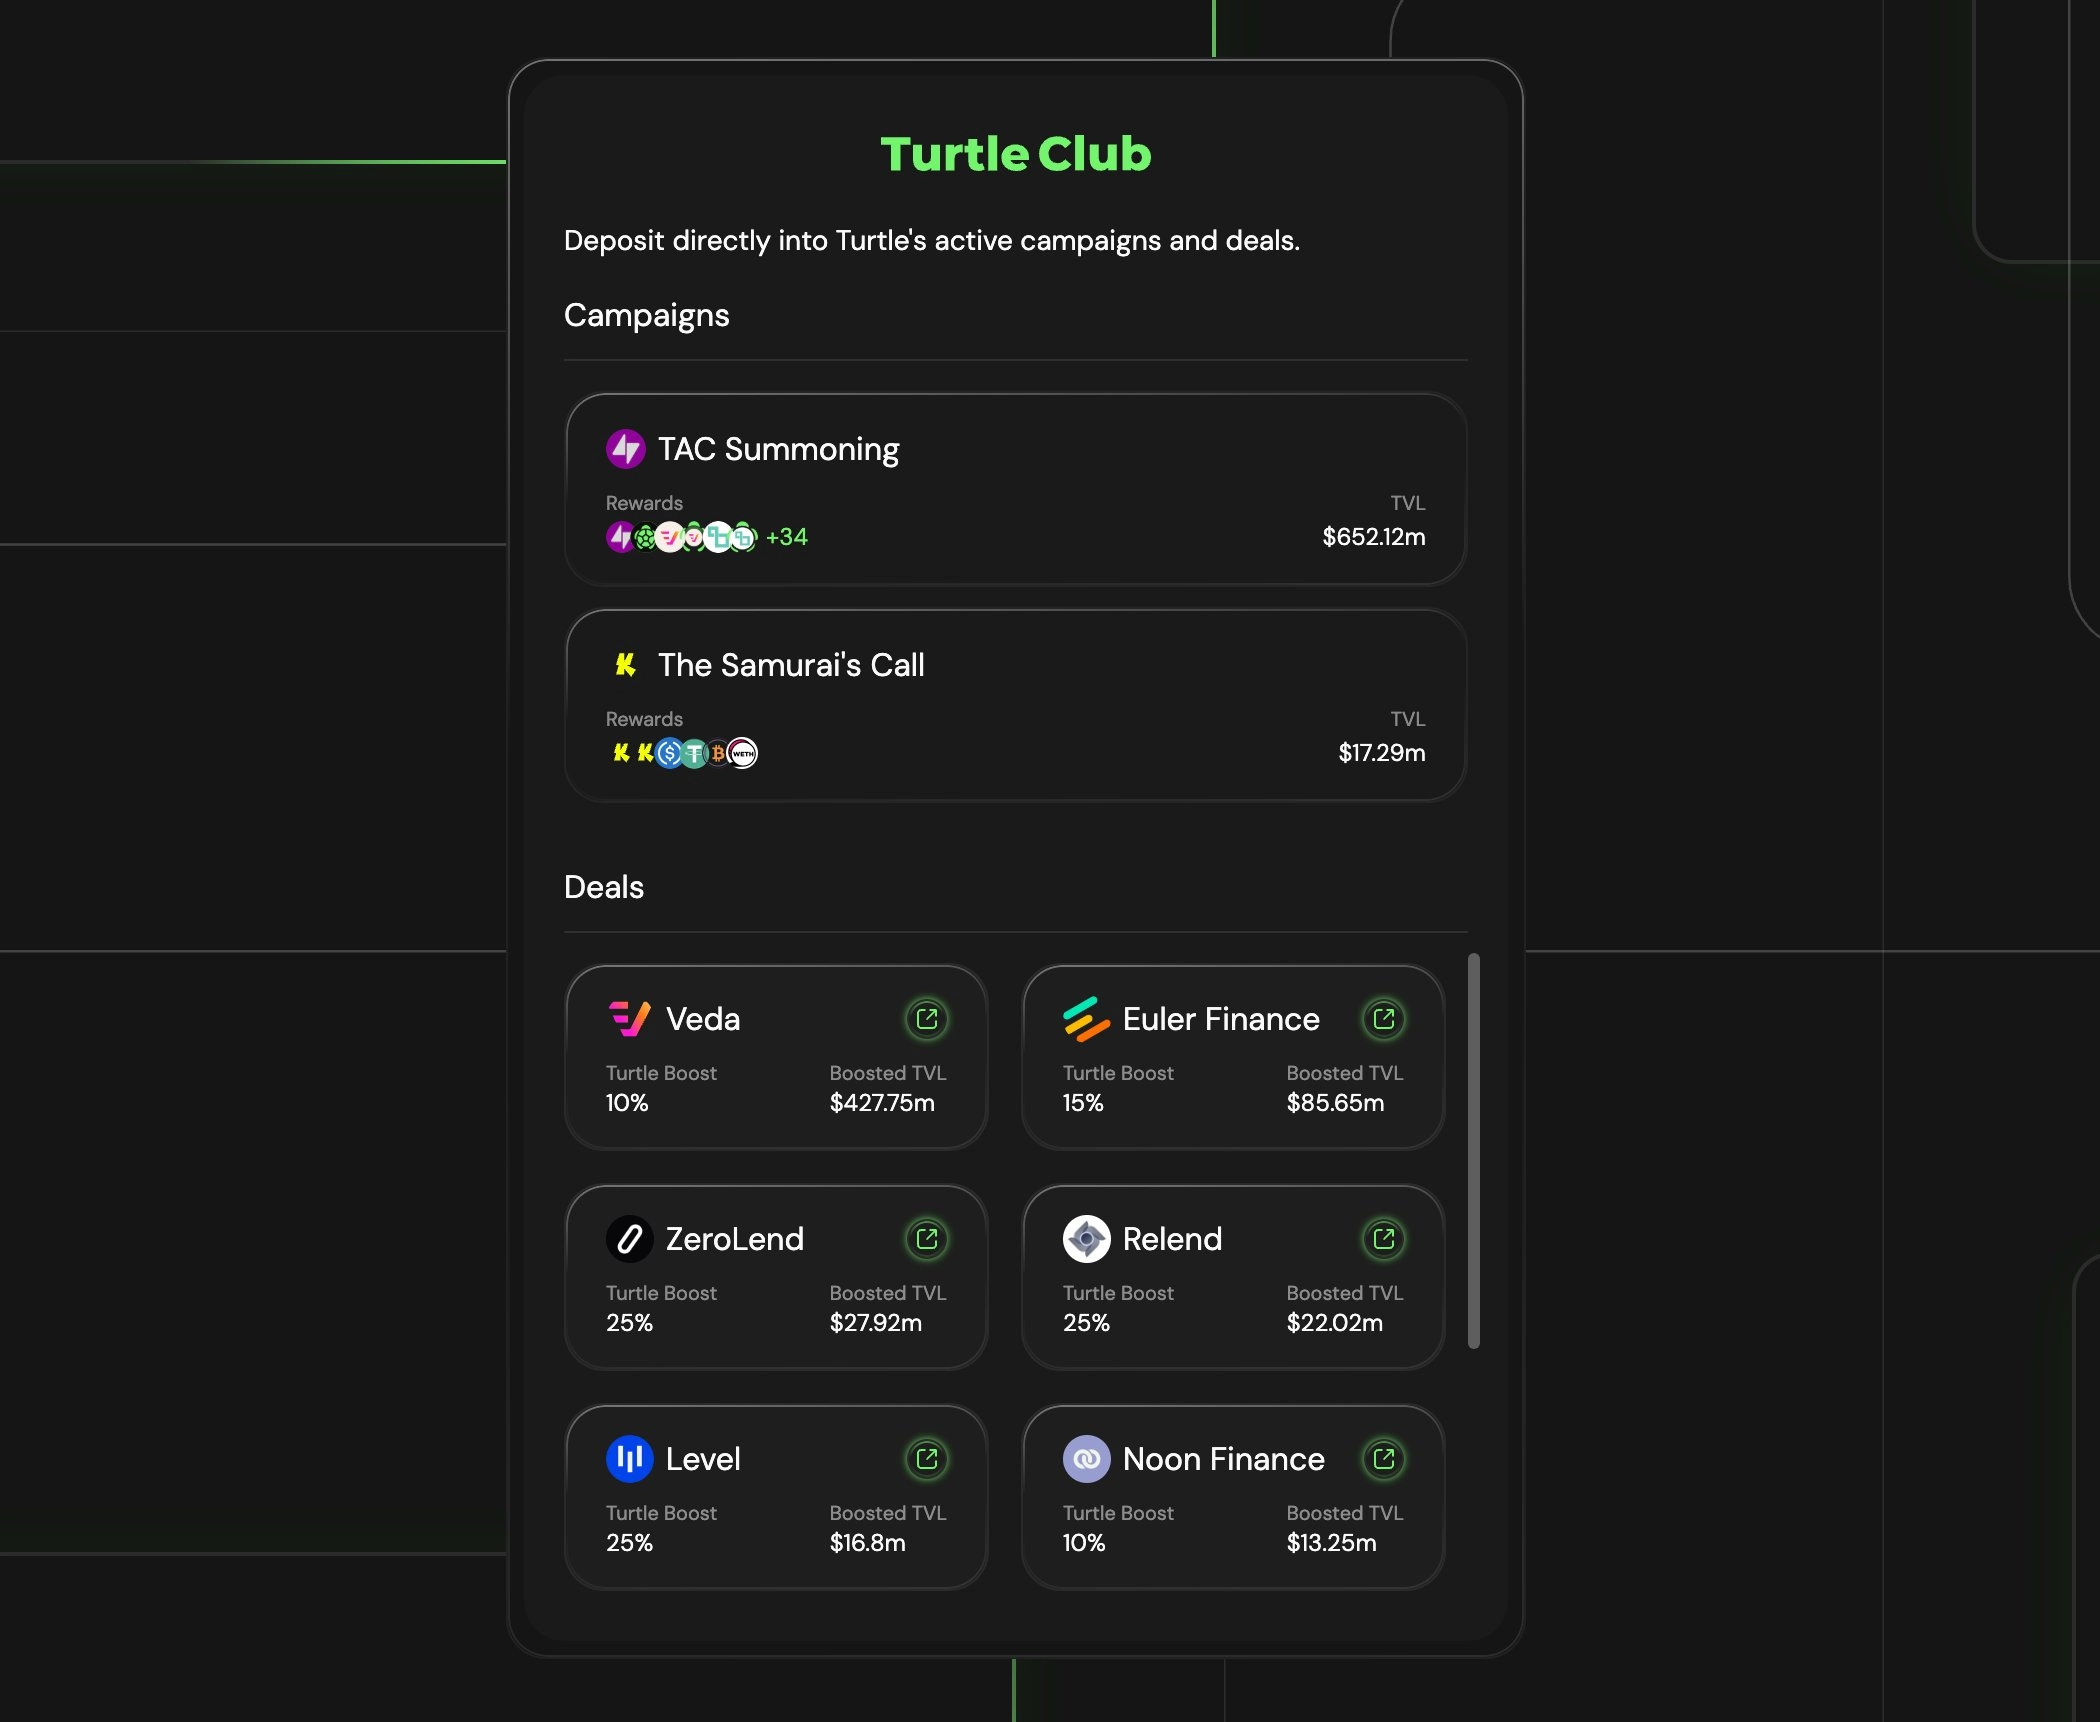The image size is (2100, 1722).
Task: Open ZeroLend's external link button
Action: click(927, 1239)
